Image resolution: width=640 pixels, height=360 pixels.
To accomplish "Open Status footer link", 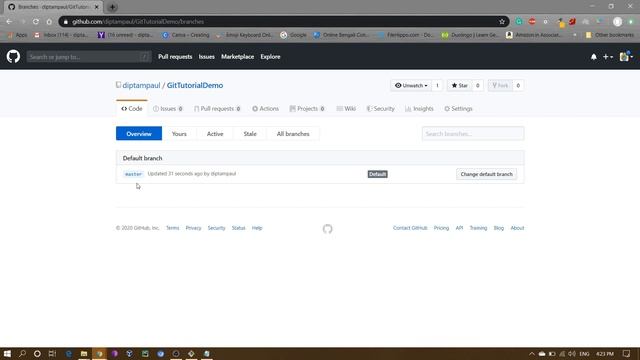I will (238, 228).
